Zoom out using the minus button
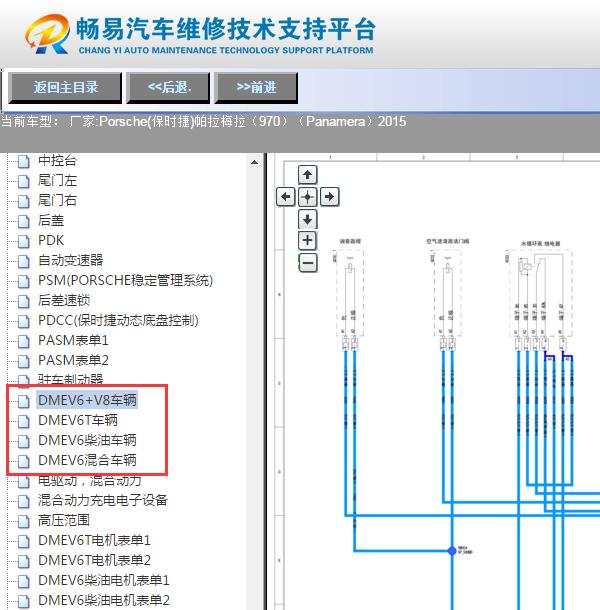This screenshot has height=610, width=600. (307, 263)
